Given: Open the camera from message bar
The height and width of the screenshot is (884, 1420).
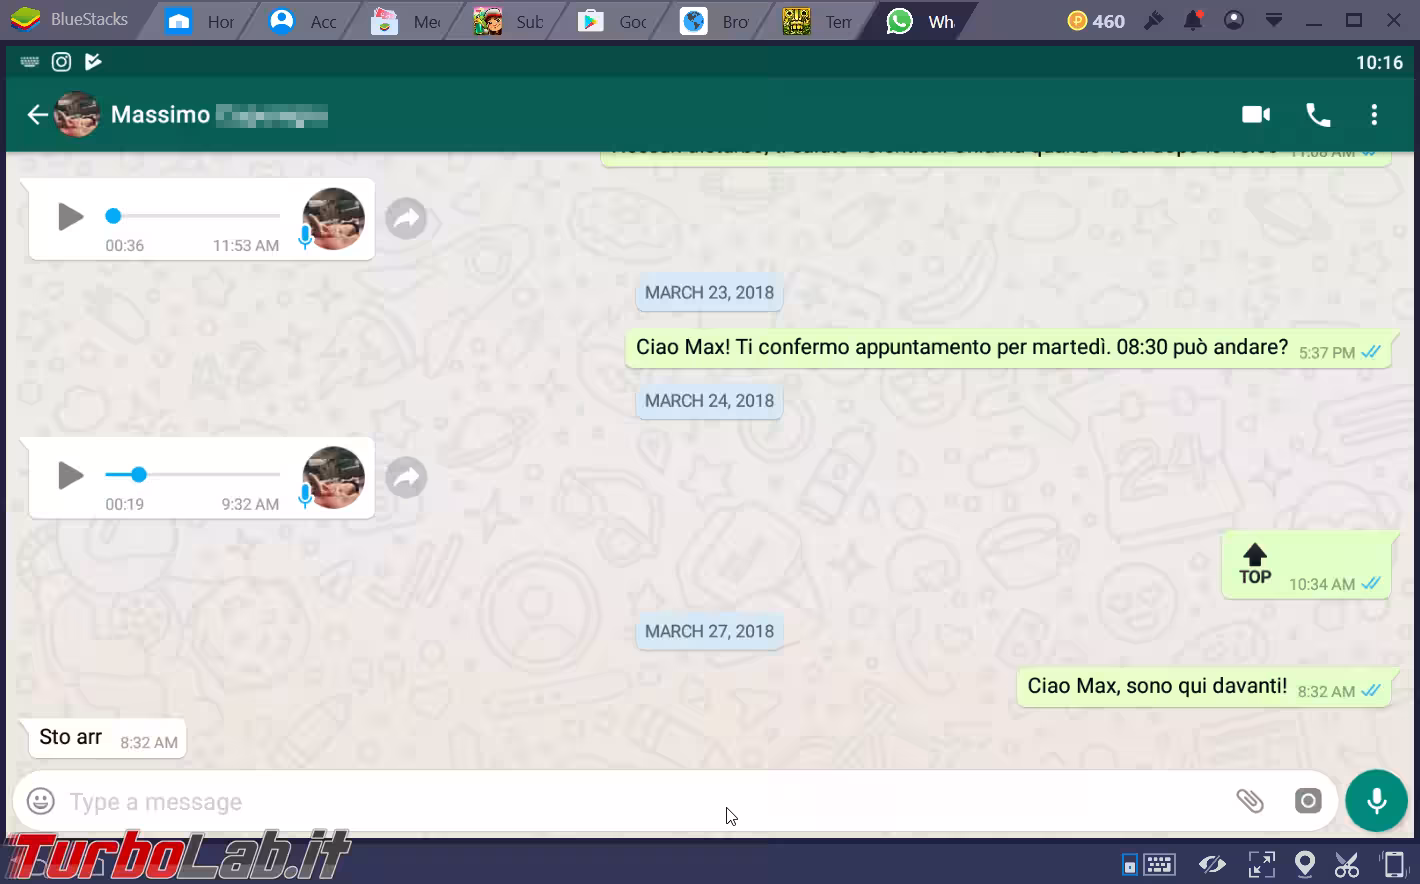Looking at the screenshot, I should point(1308,801).
